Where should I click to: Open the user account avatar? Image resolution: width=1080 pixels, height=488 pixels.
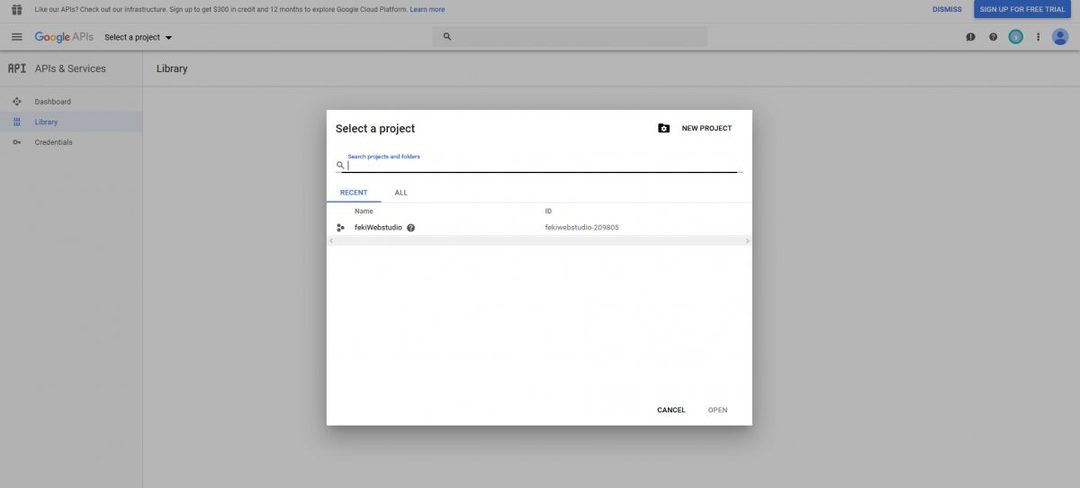point(1060,37)
